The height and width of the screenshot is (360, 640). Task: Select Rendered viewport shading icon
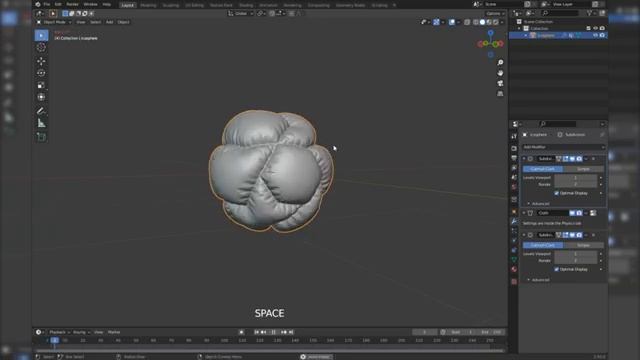point(496,22)
